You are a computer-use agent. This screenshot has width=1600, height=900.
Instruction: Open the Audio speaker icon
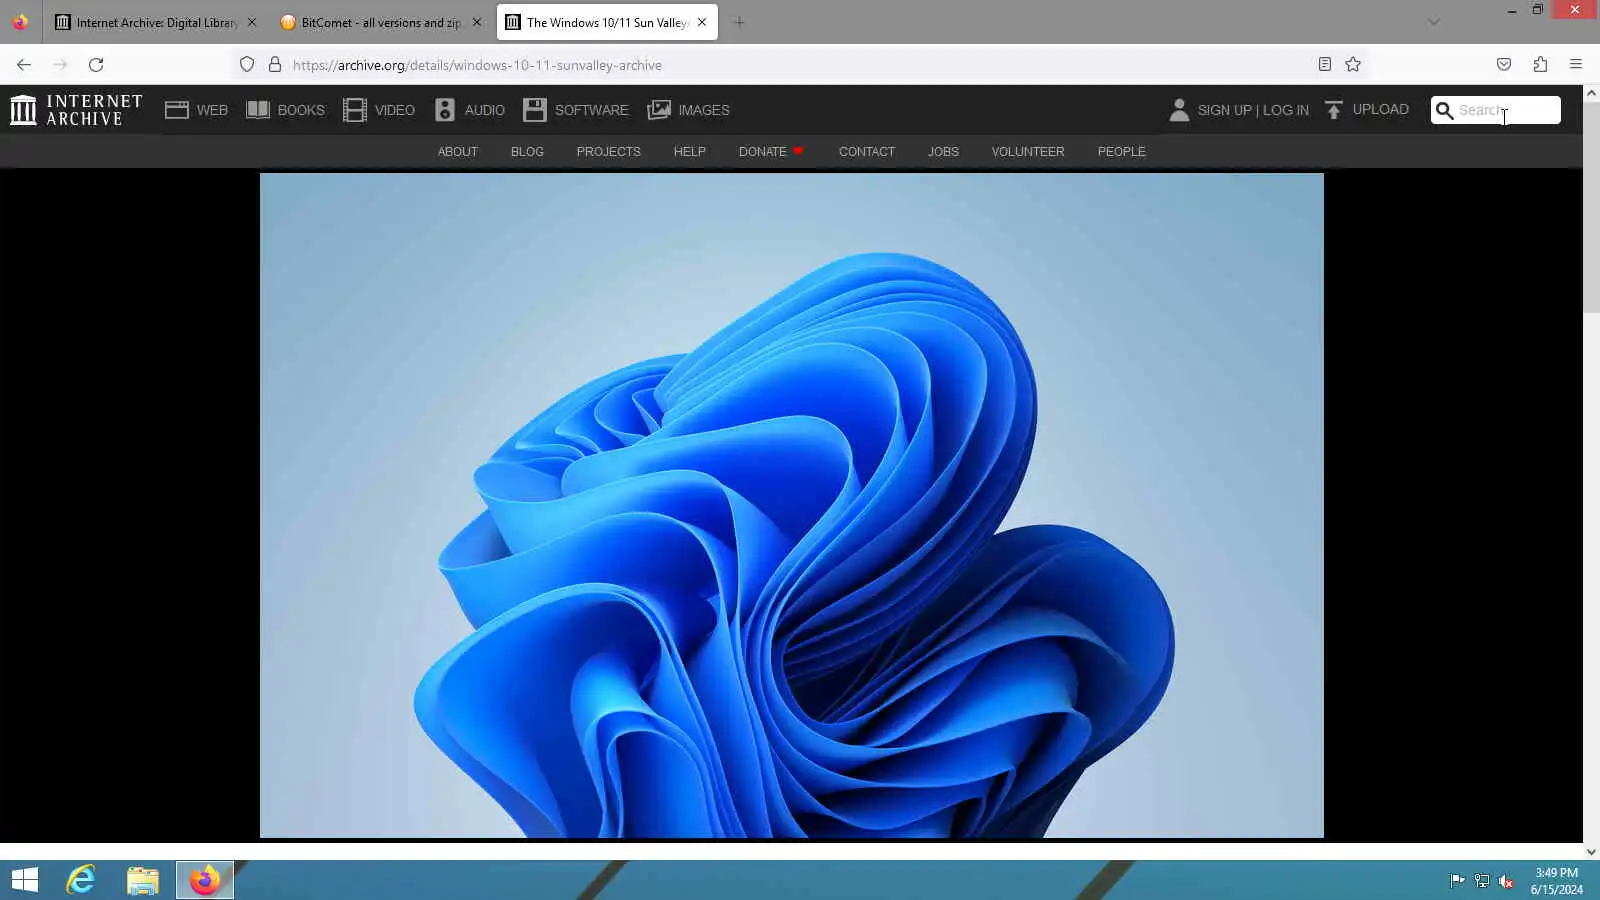(445, 110)
